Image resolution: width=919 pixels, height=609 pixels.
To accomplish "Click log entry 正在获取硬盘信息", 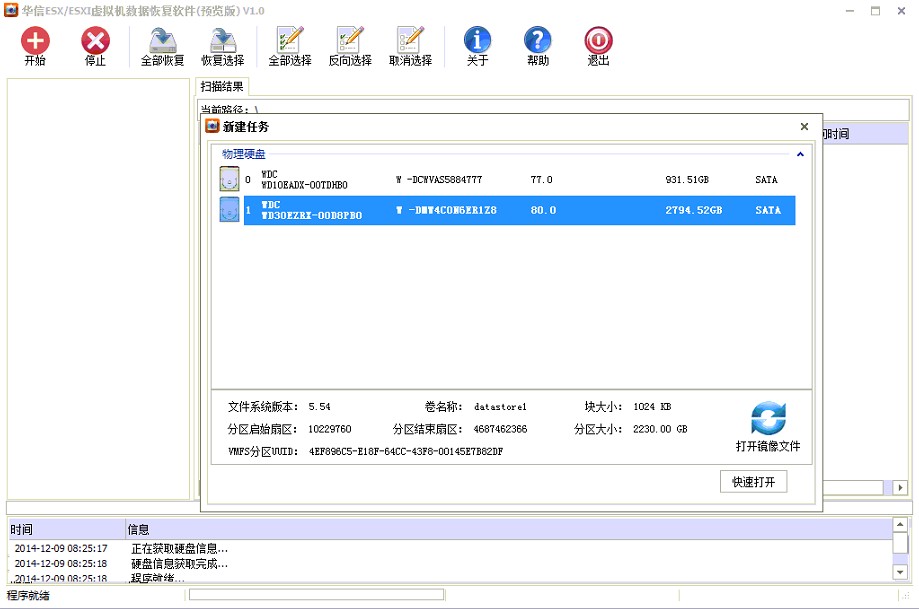I will [x=179, y=549].
